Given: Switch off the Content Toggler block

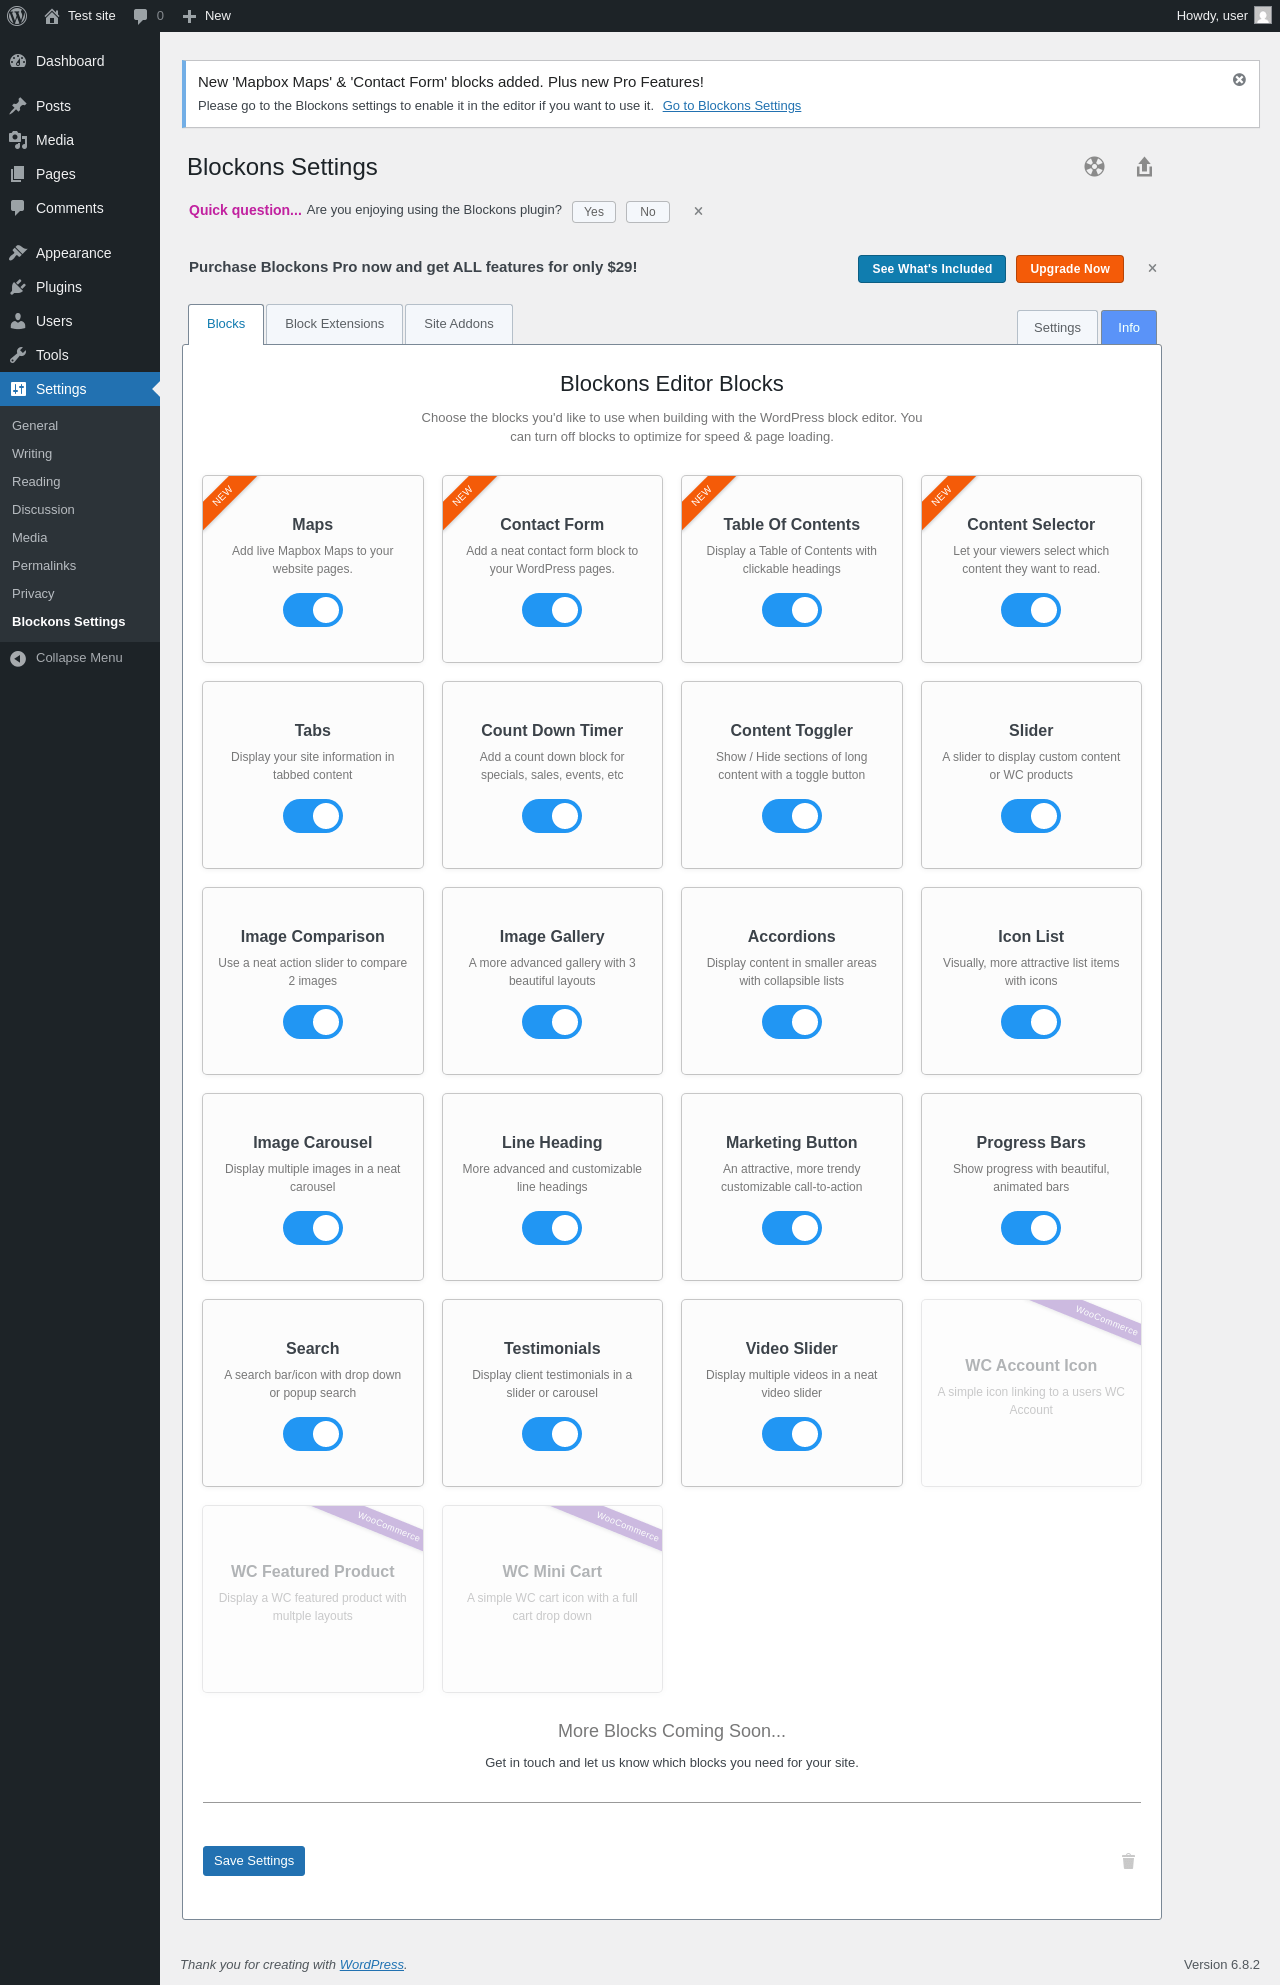Looking at the screenshot, I should (792, 816).
